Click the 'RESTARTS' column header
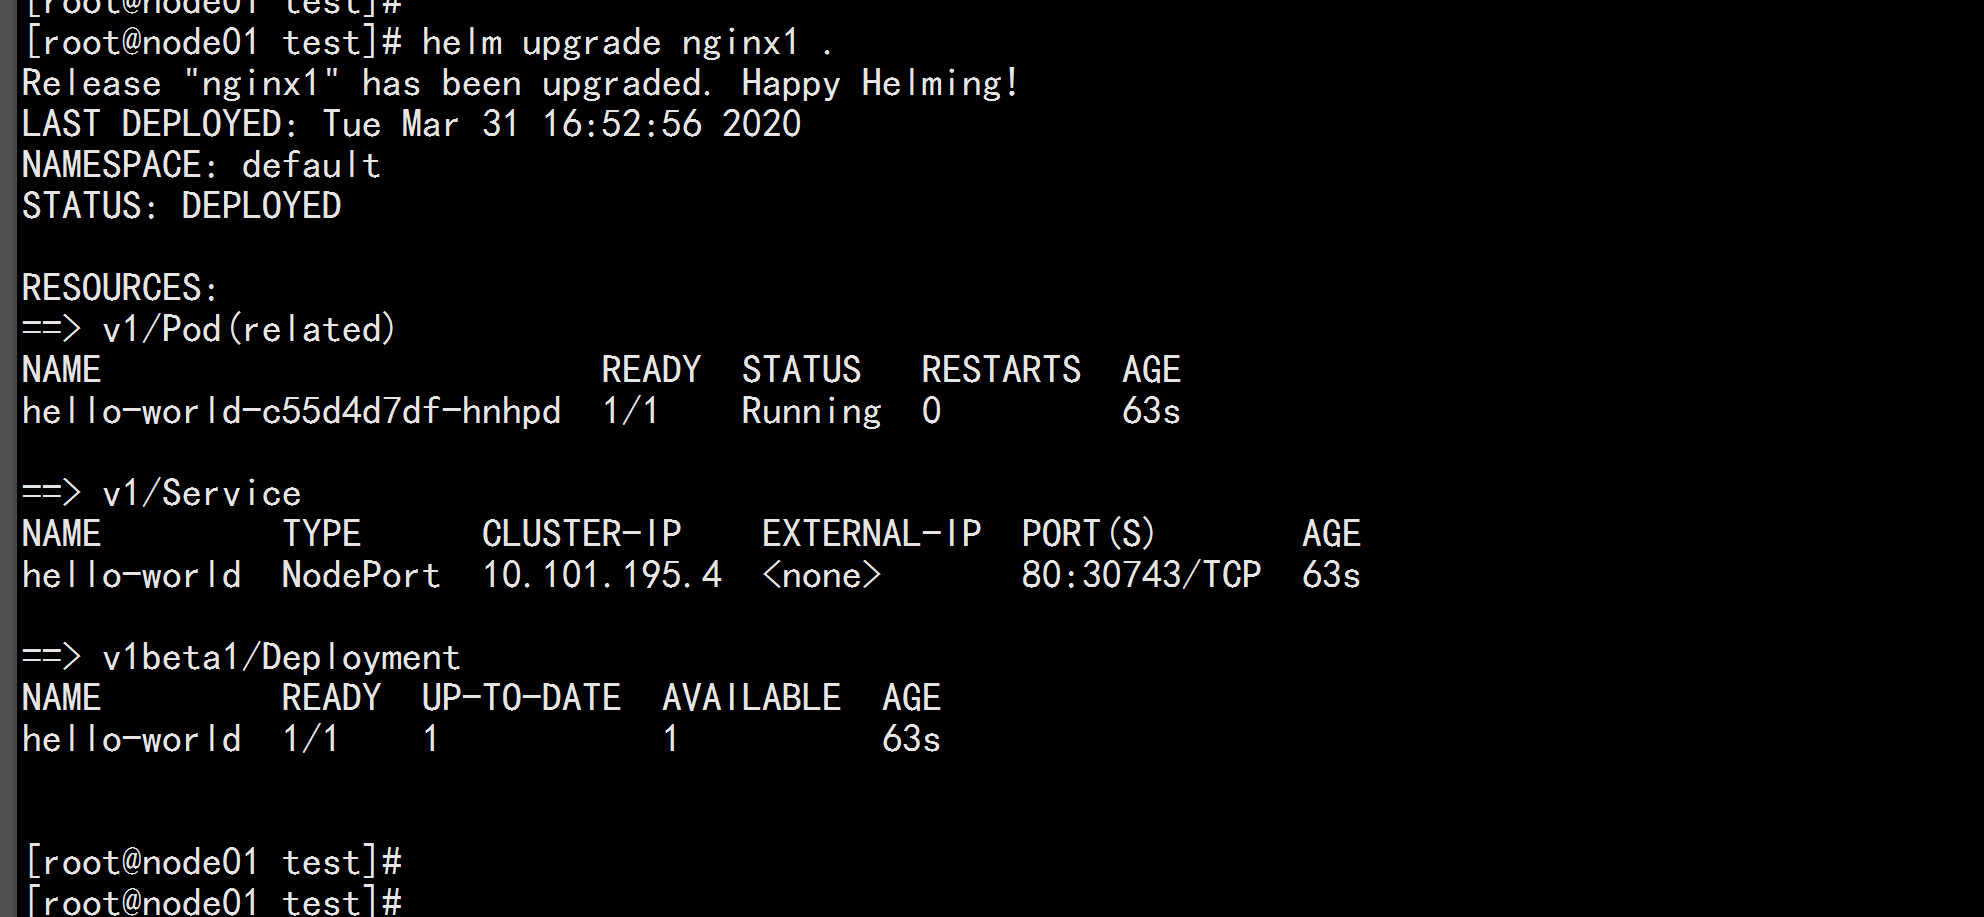This screenshot has height=917, width=1984. click(1001, 370)
